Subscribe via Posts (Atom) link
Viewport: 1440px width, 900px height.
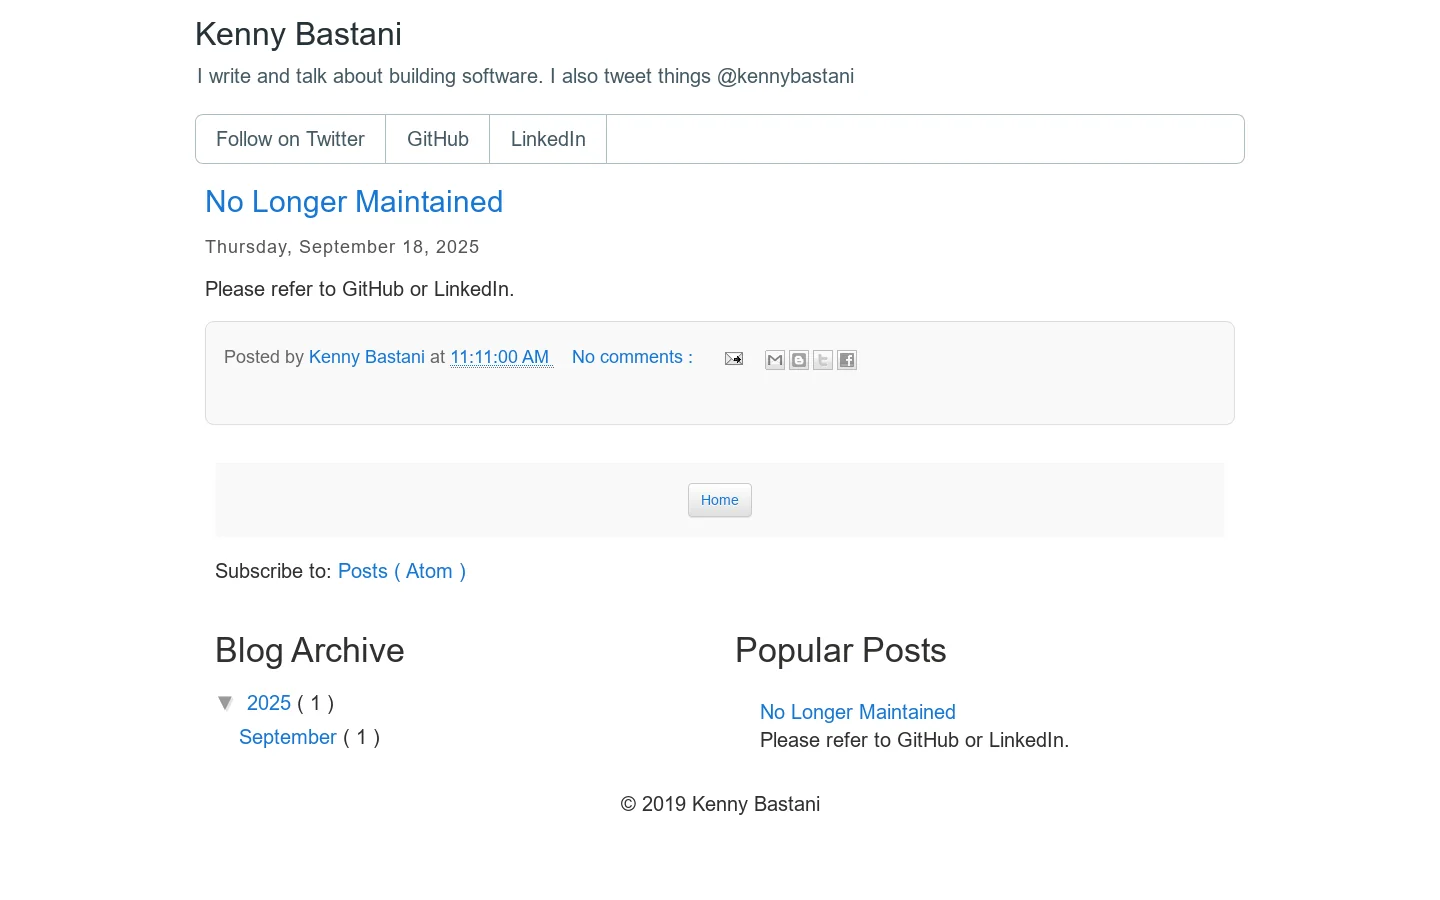click(402, 571)
